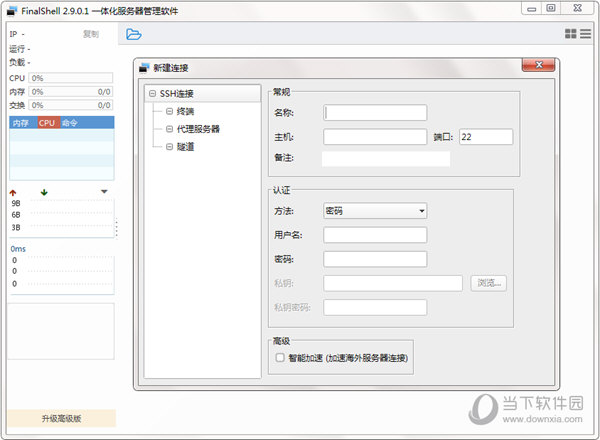This screenshot has height=440, width=600.
Task: Maximize the FinalShell window
Action: [551, 8]
